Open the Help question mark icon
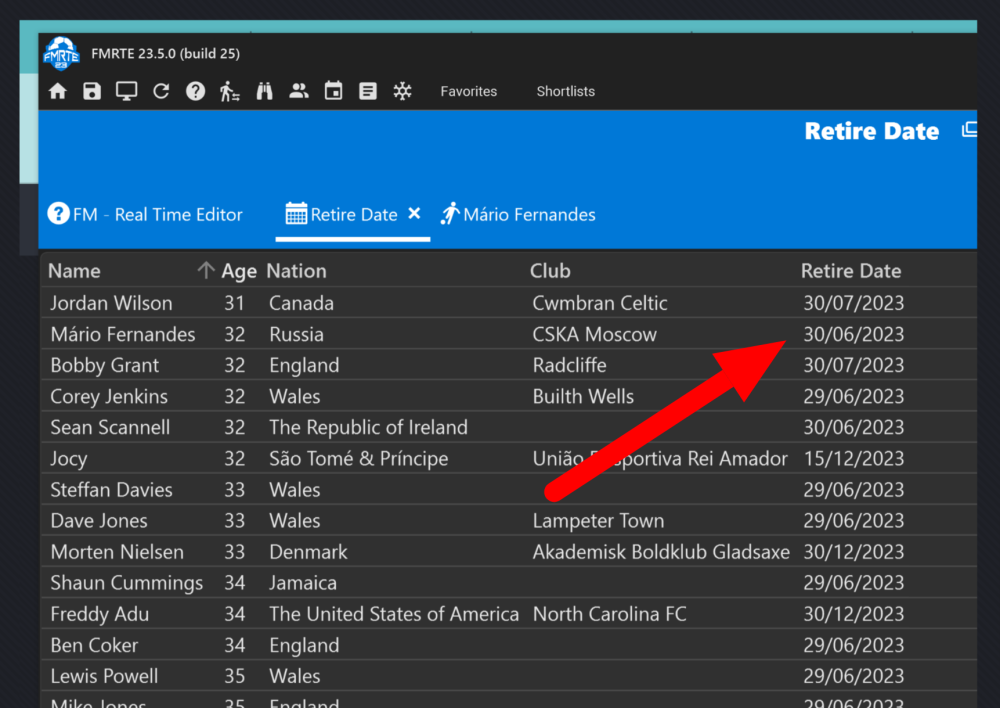 tap(195, 91)
